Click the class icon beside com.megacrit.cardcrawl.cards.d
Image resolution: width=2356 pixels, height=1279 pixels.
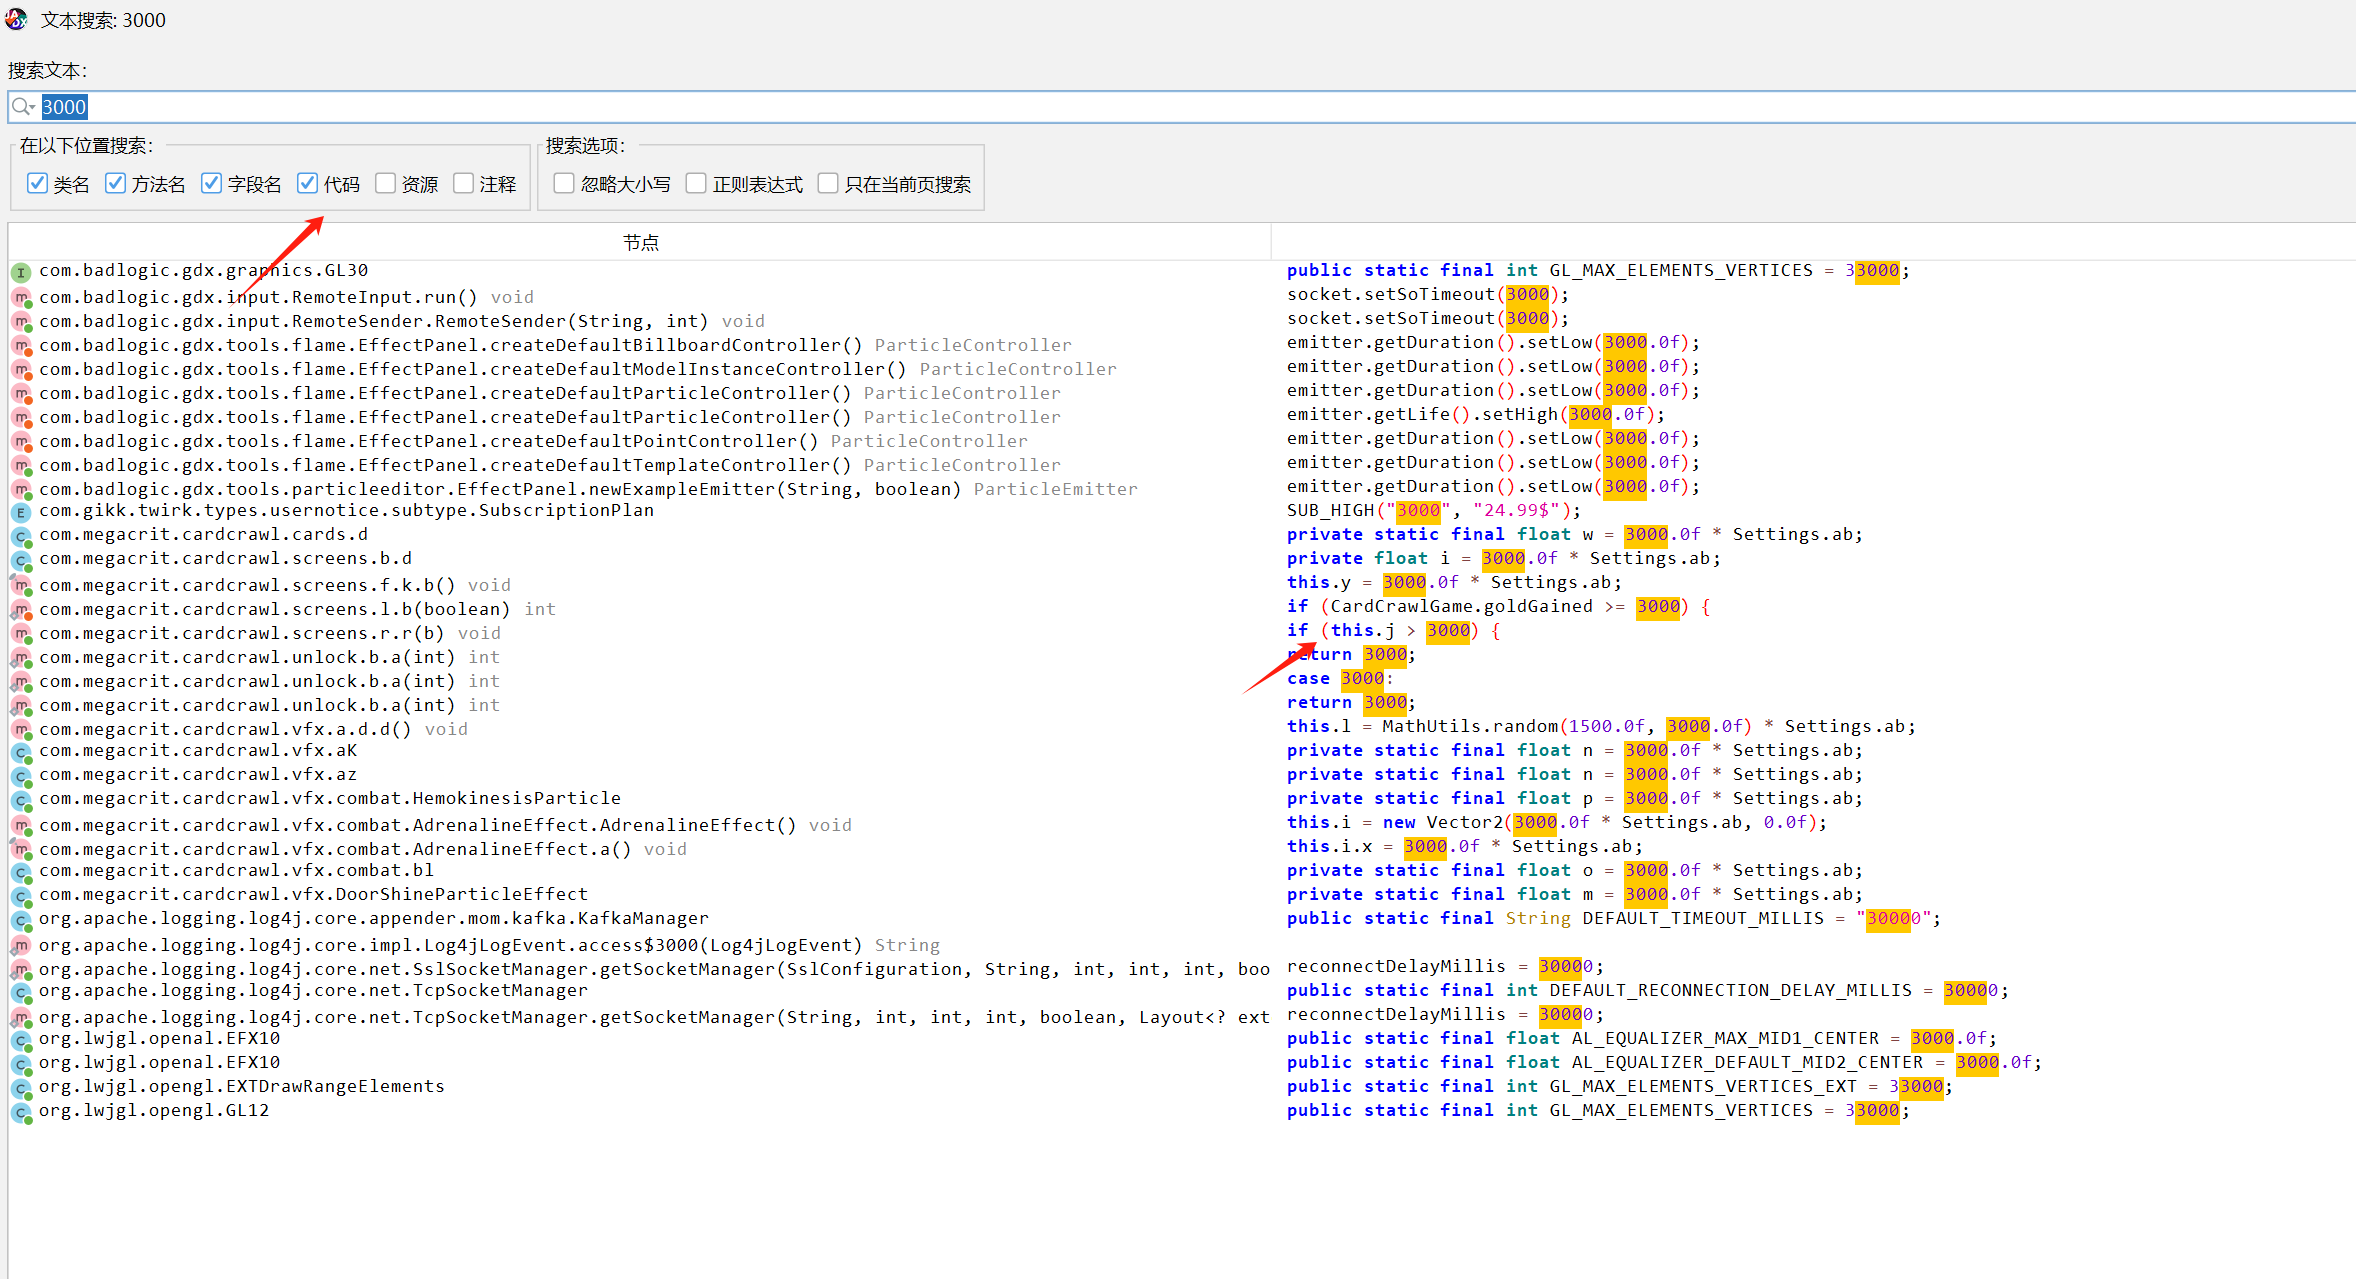point(21,536)
